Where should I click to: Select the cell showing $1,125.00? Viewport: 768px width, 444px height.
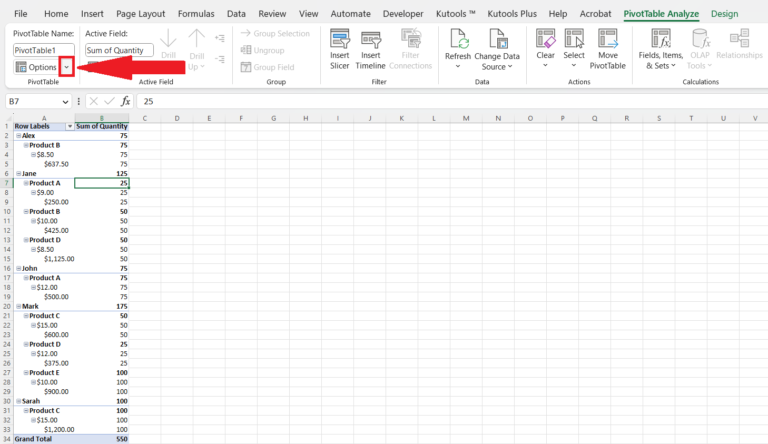click(44, 259)
